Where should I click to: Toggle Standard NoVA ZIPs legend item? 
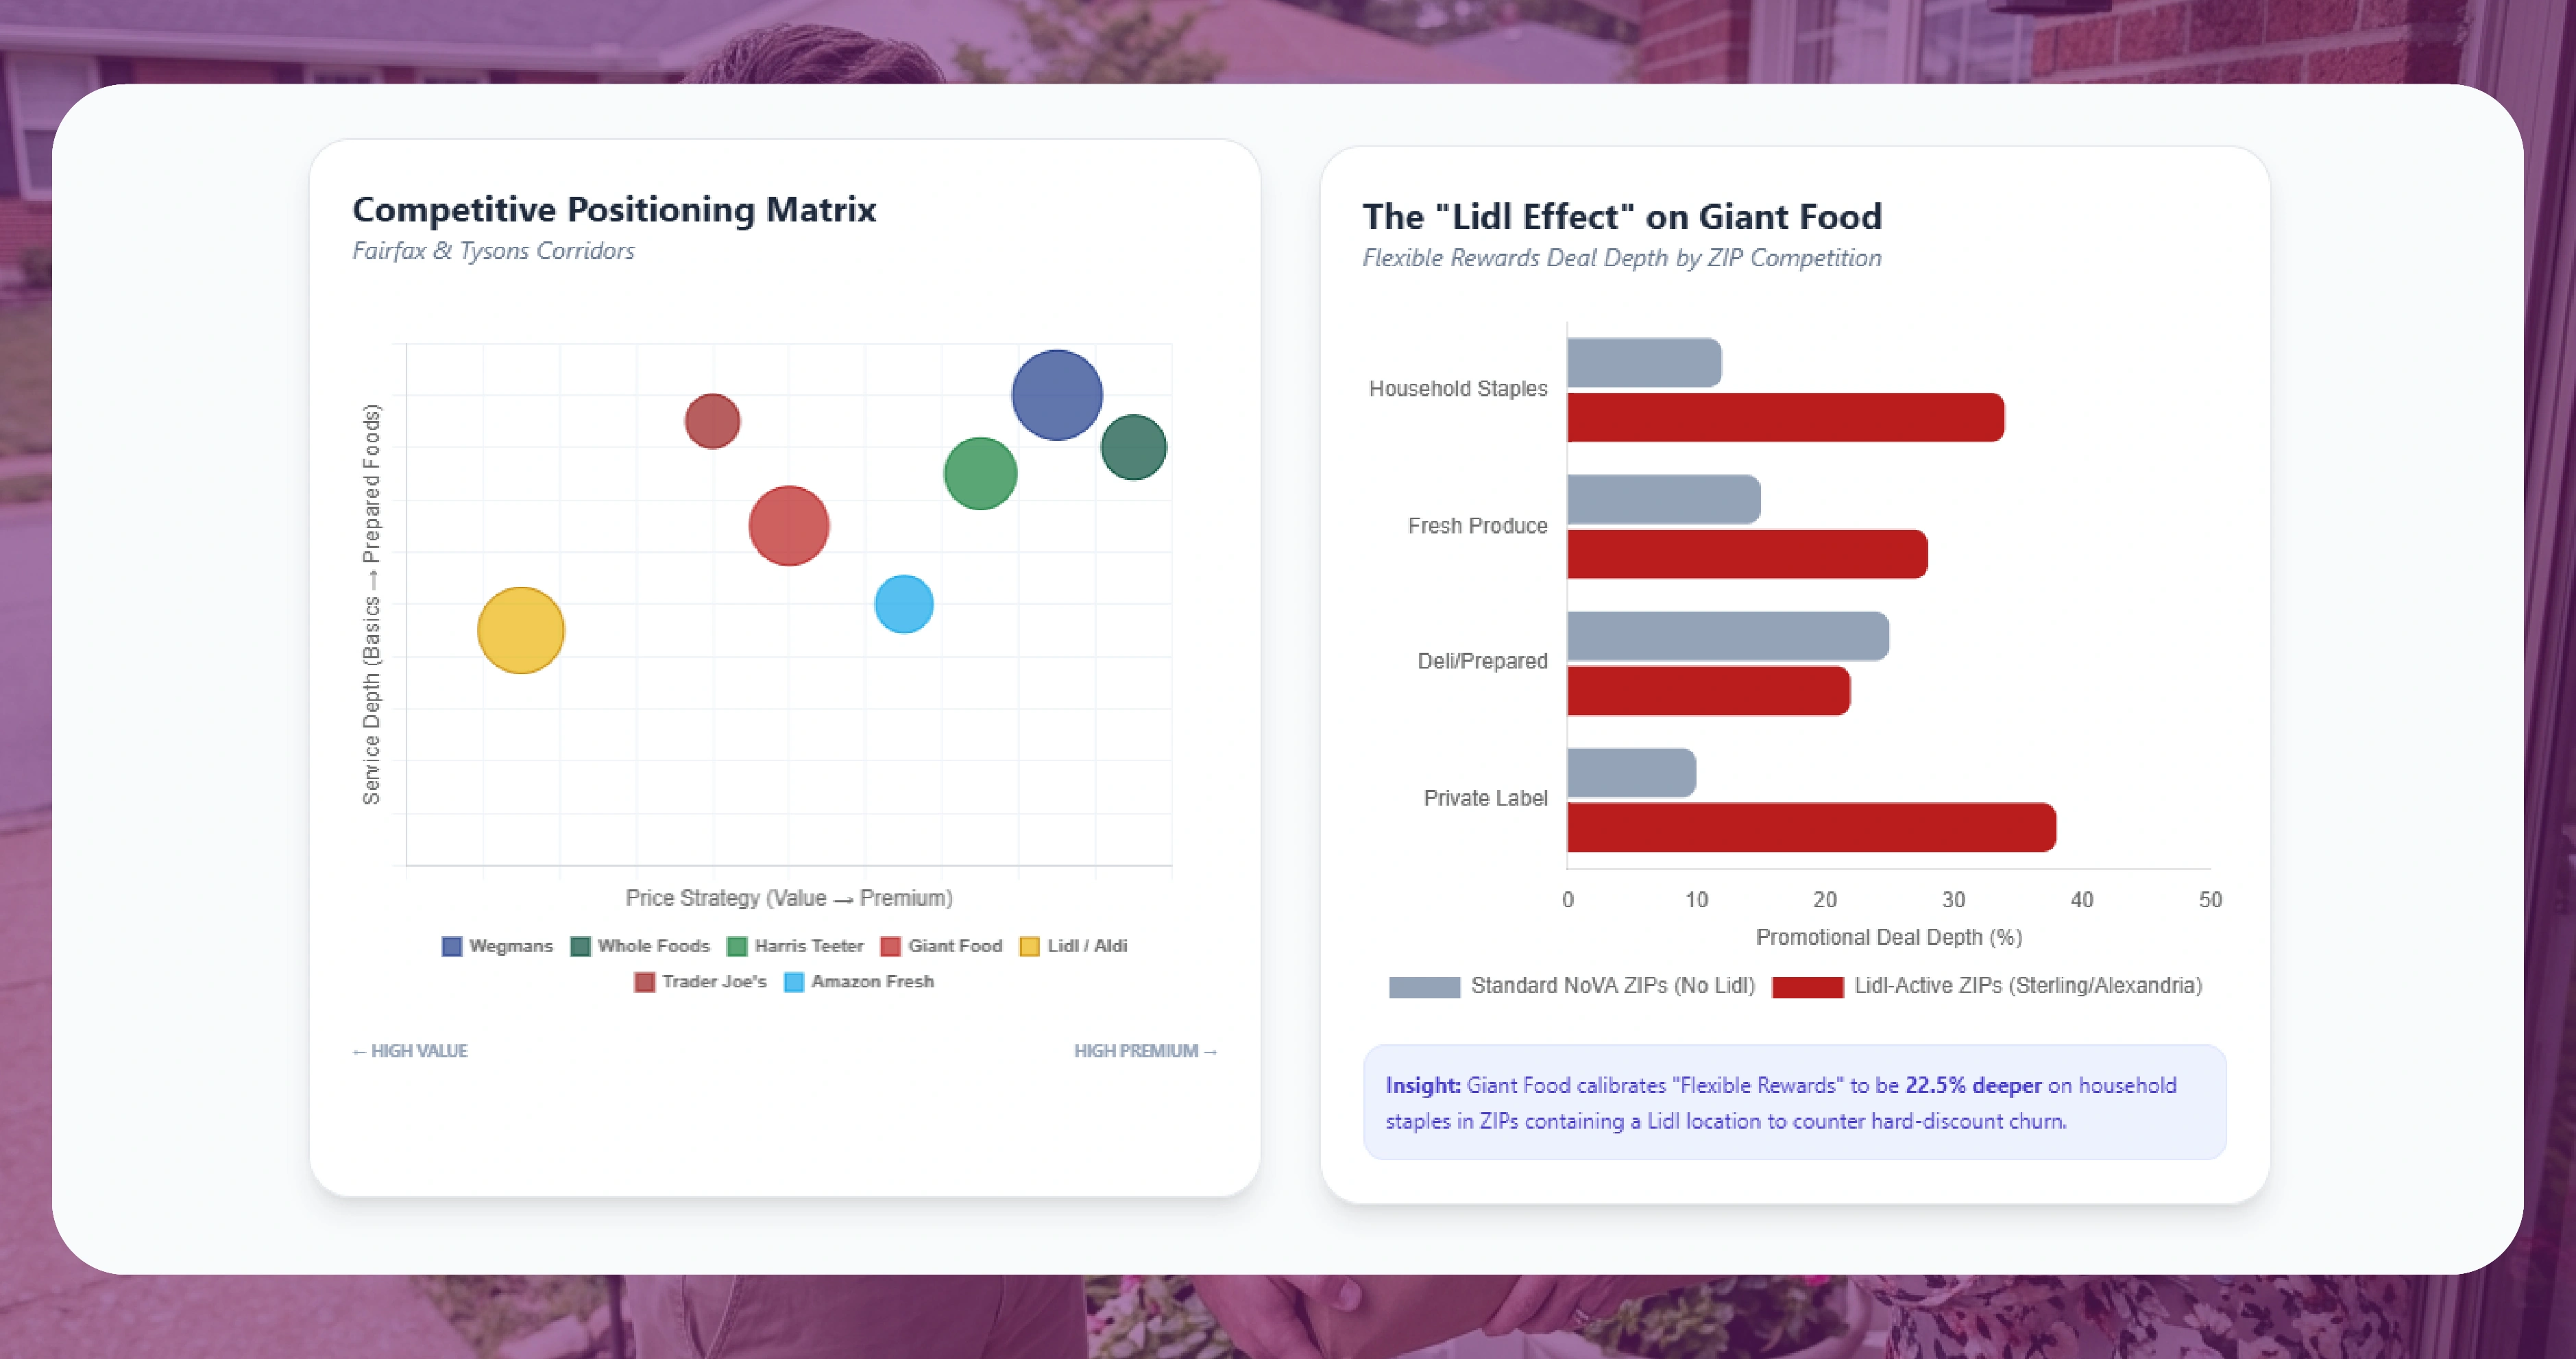(1424, 987)
